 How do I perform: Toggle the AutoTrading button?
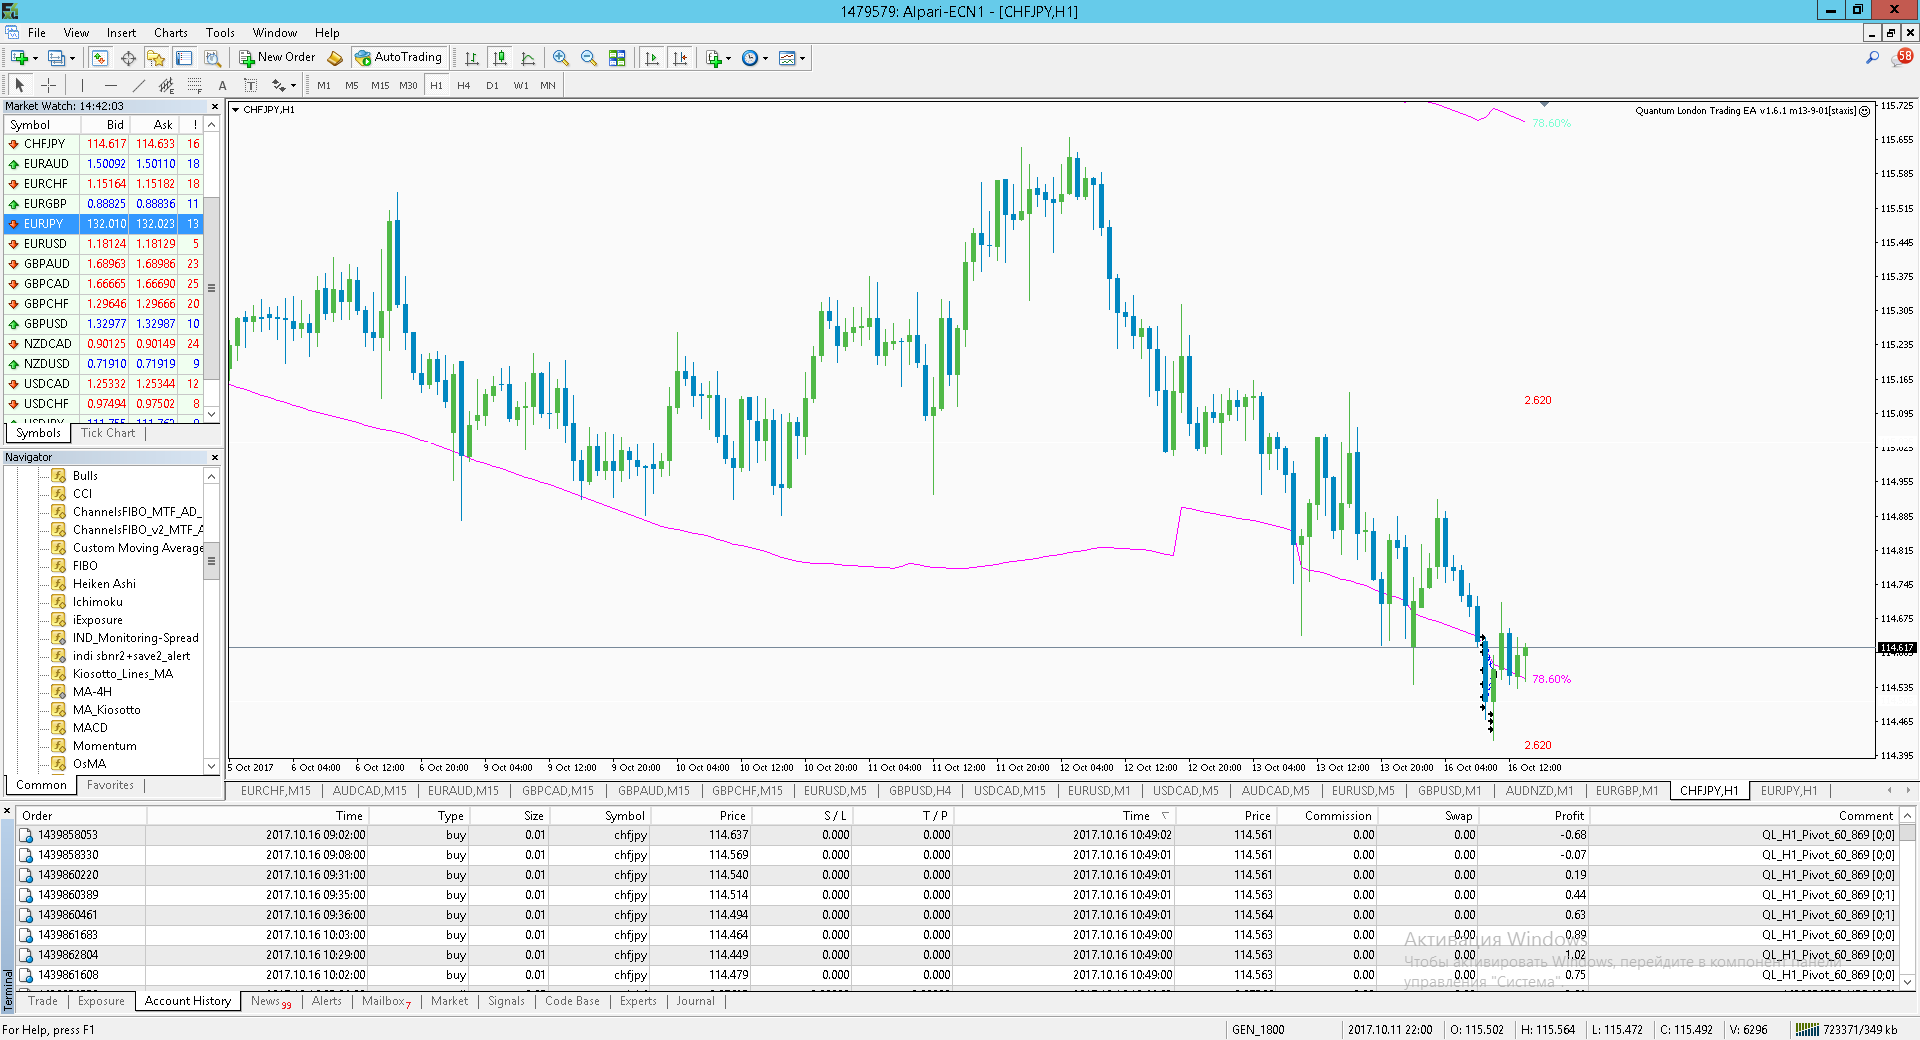pos(399,58)
